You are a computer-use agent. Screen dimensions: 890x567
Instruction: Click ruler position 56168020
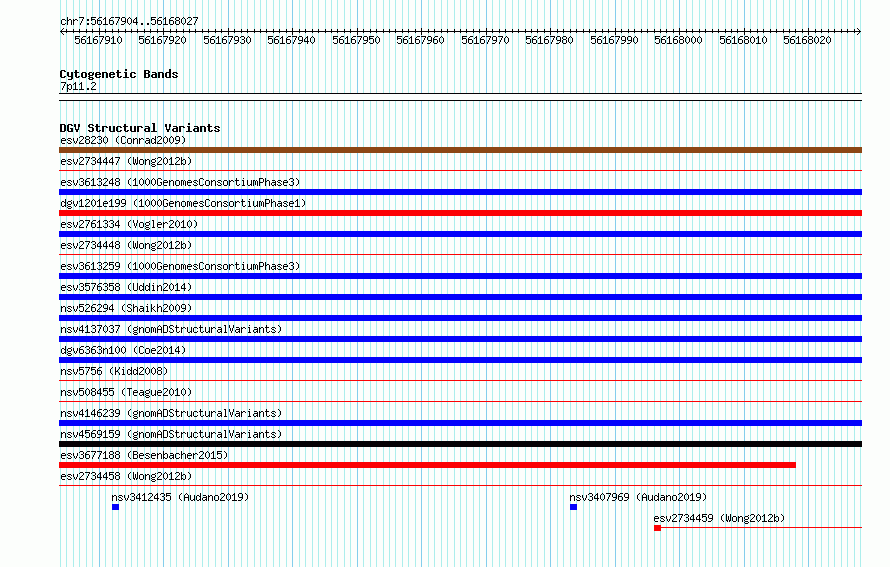point(807,40)
